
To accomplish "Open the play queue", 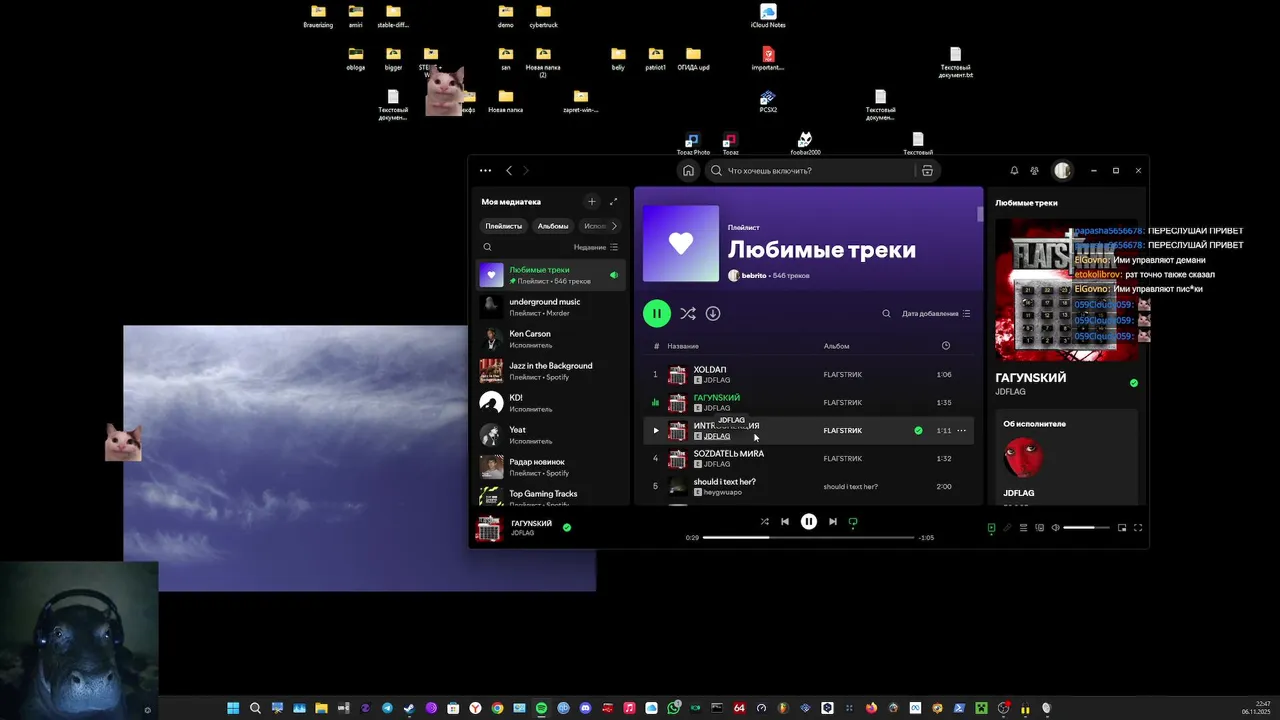I will click(x=1023, y=528).
